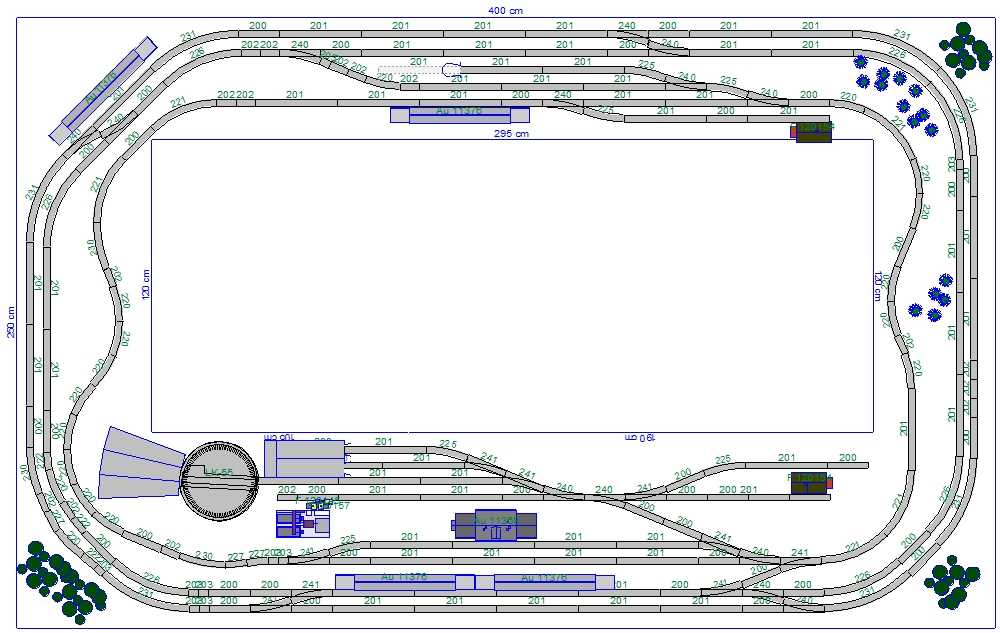Click the 120154 building at lower right
The height and width of the screenshot is (633, 1000).
[x=811, y=483]
